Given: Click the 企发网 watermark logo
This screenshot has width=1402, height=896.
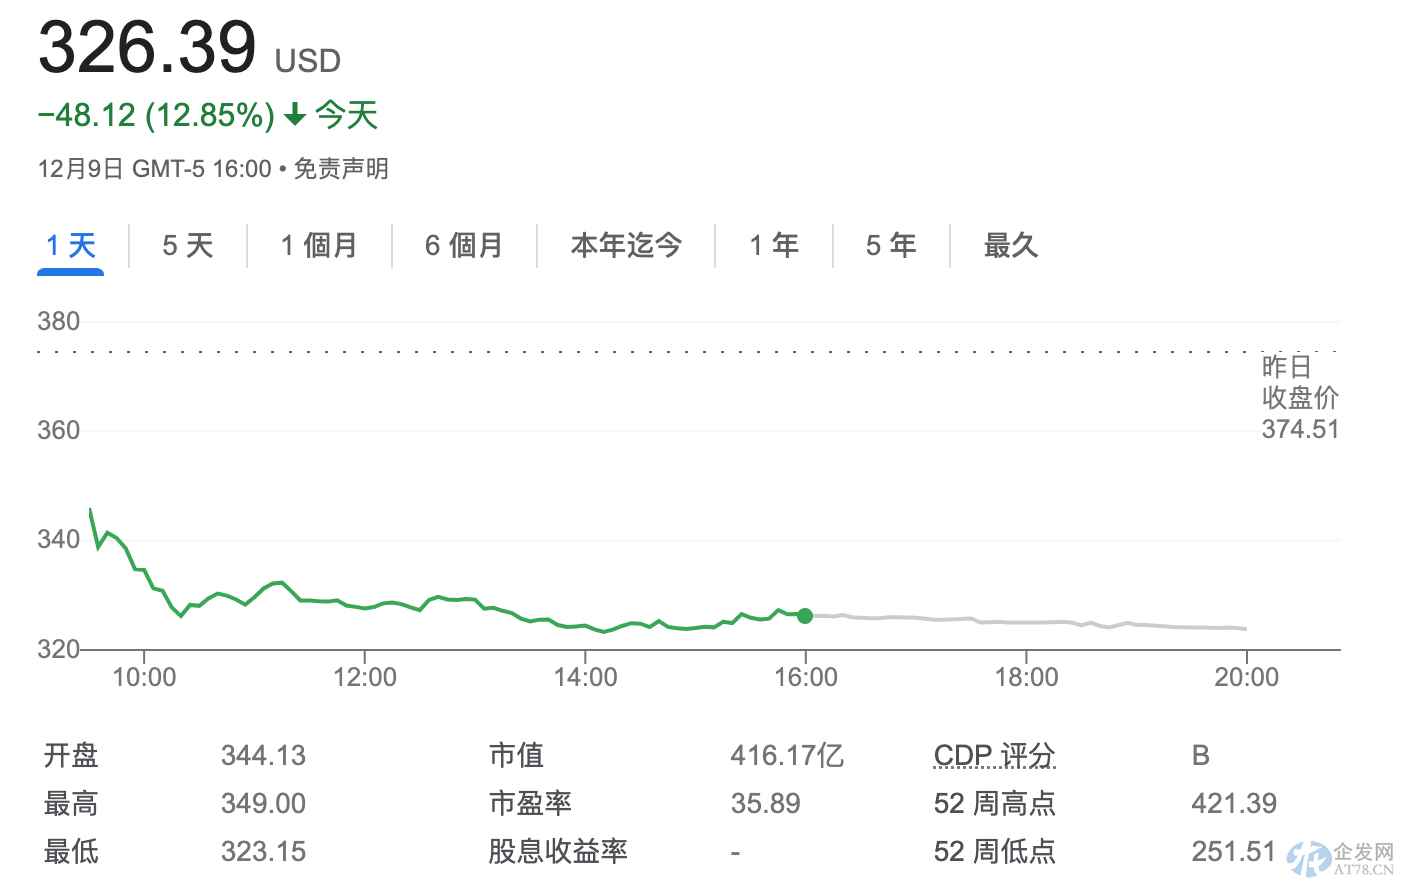Looking at the screenshot, I should point(1341,858).
